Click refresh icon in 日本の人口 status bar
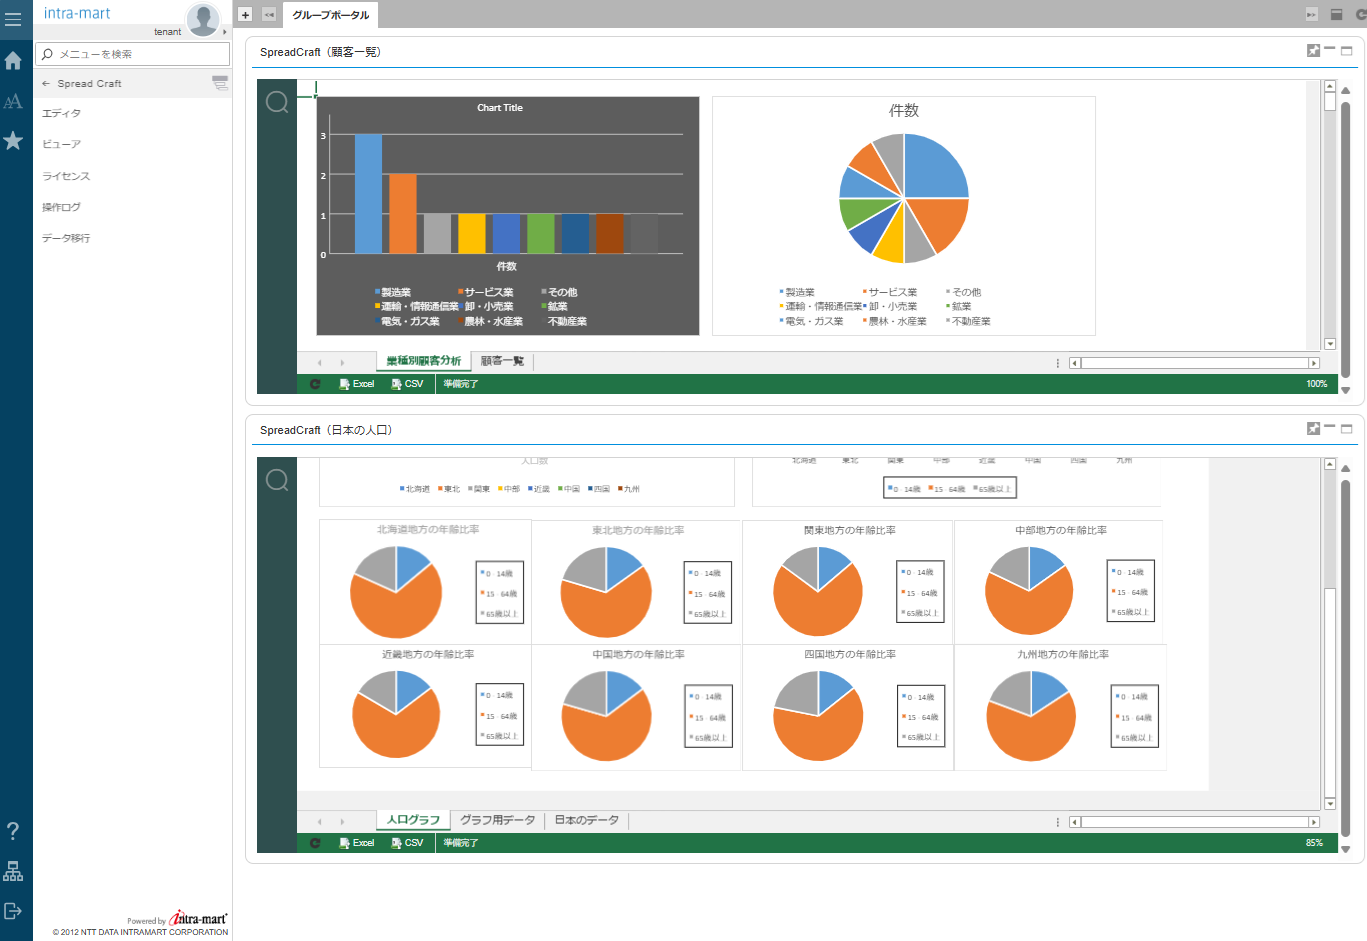1367x941 pixels. coord(315,843)
